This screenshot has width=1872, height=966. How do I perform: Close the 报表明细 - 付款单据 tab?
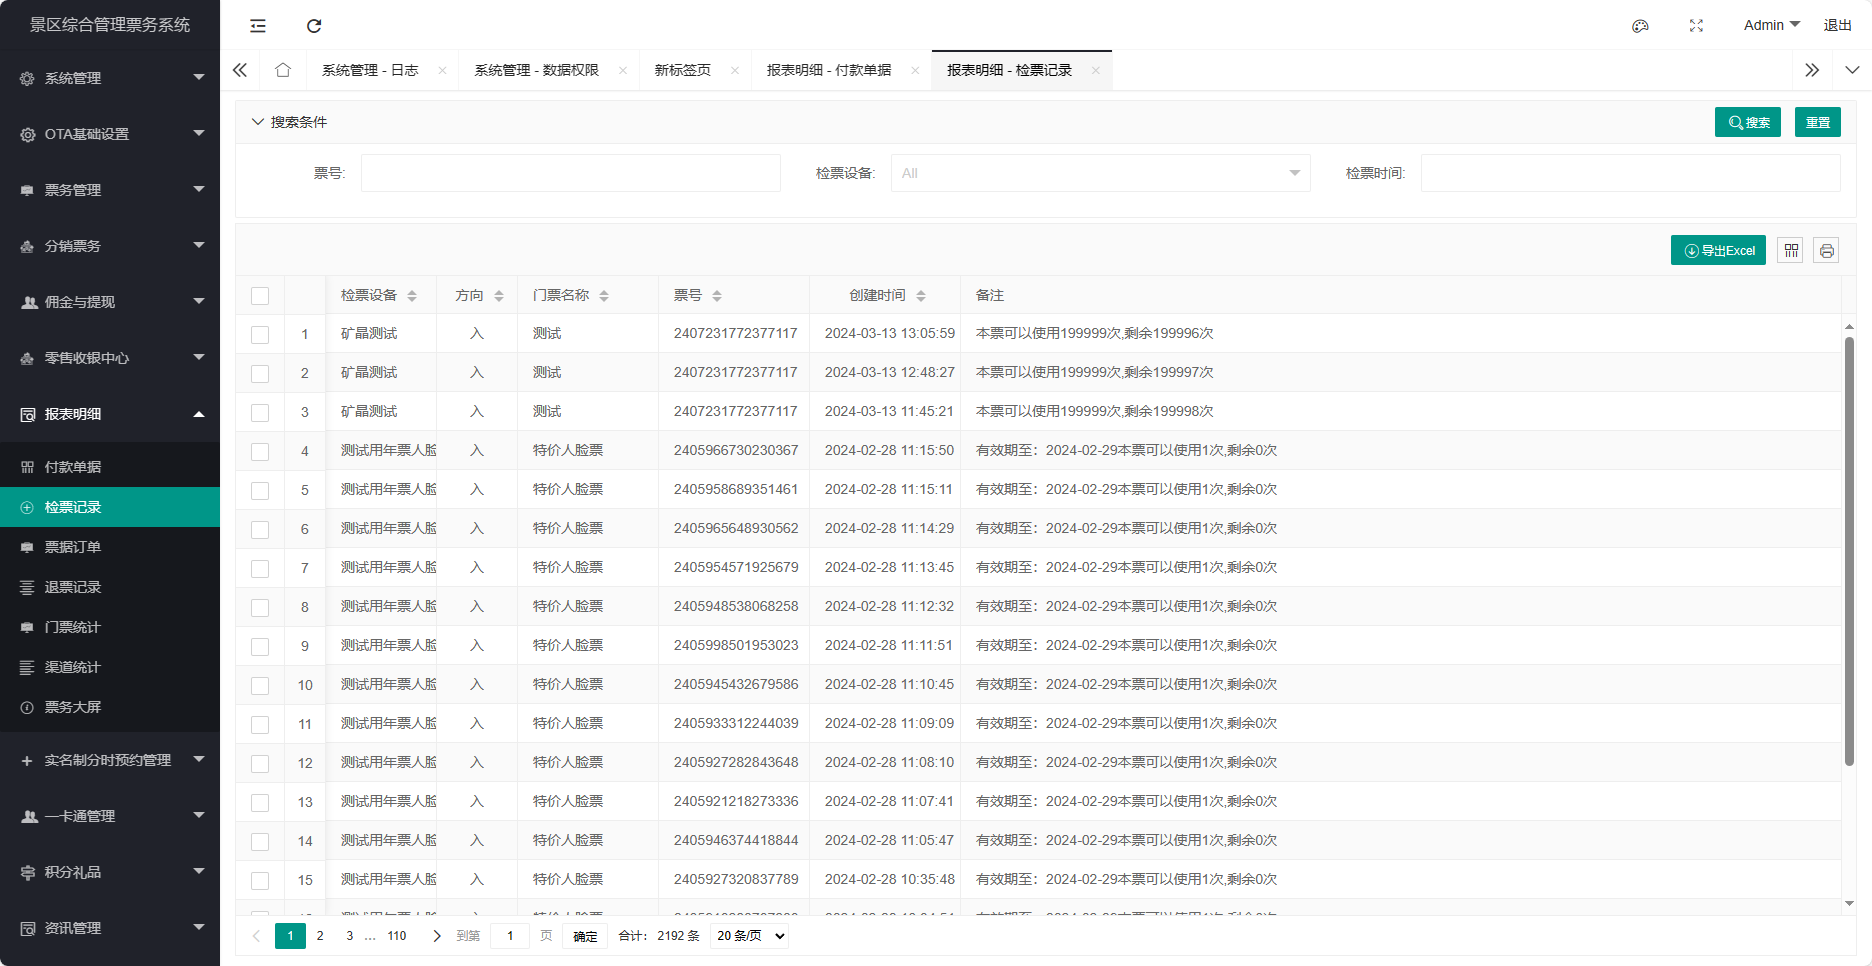point(915,71)
